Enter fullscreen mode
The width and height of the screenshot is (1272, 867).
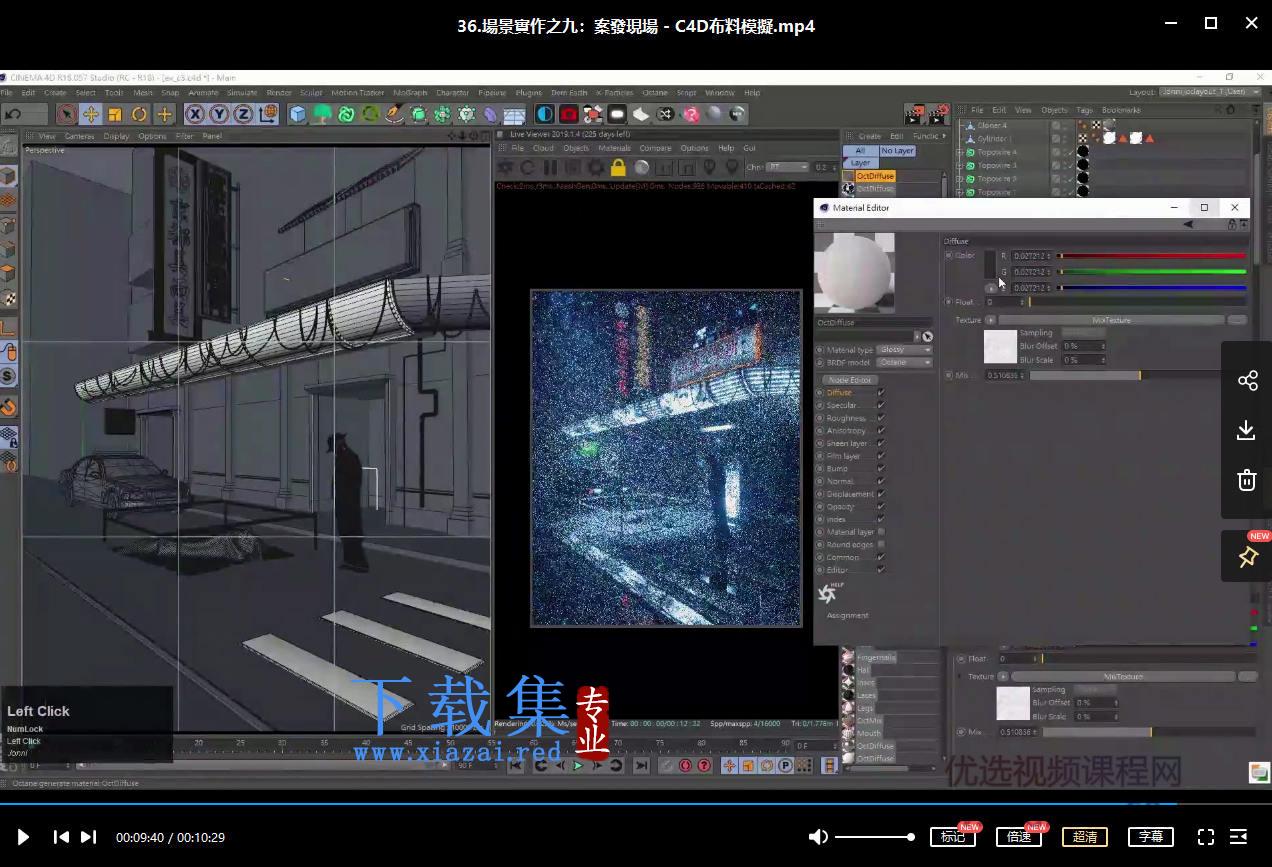pyautogui.click(x=1206, y=837)
